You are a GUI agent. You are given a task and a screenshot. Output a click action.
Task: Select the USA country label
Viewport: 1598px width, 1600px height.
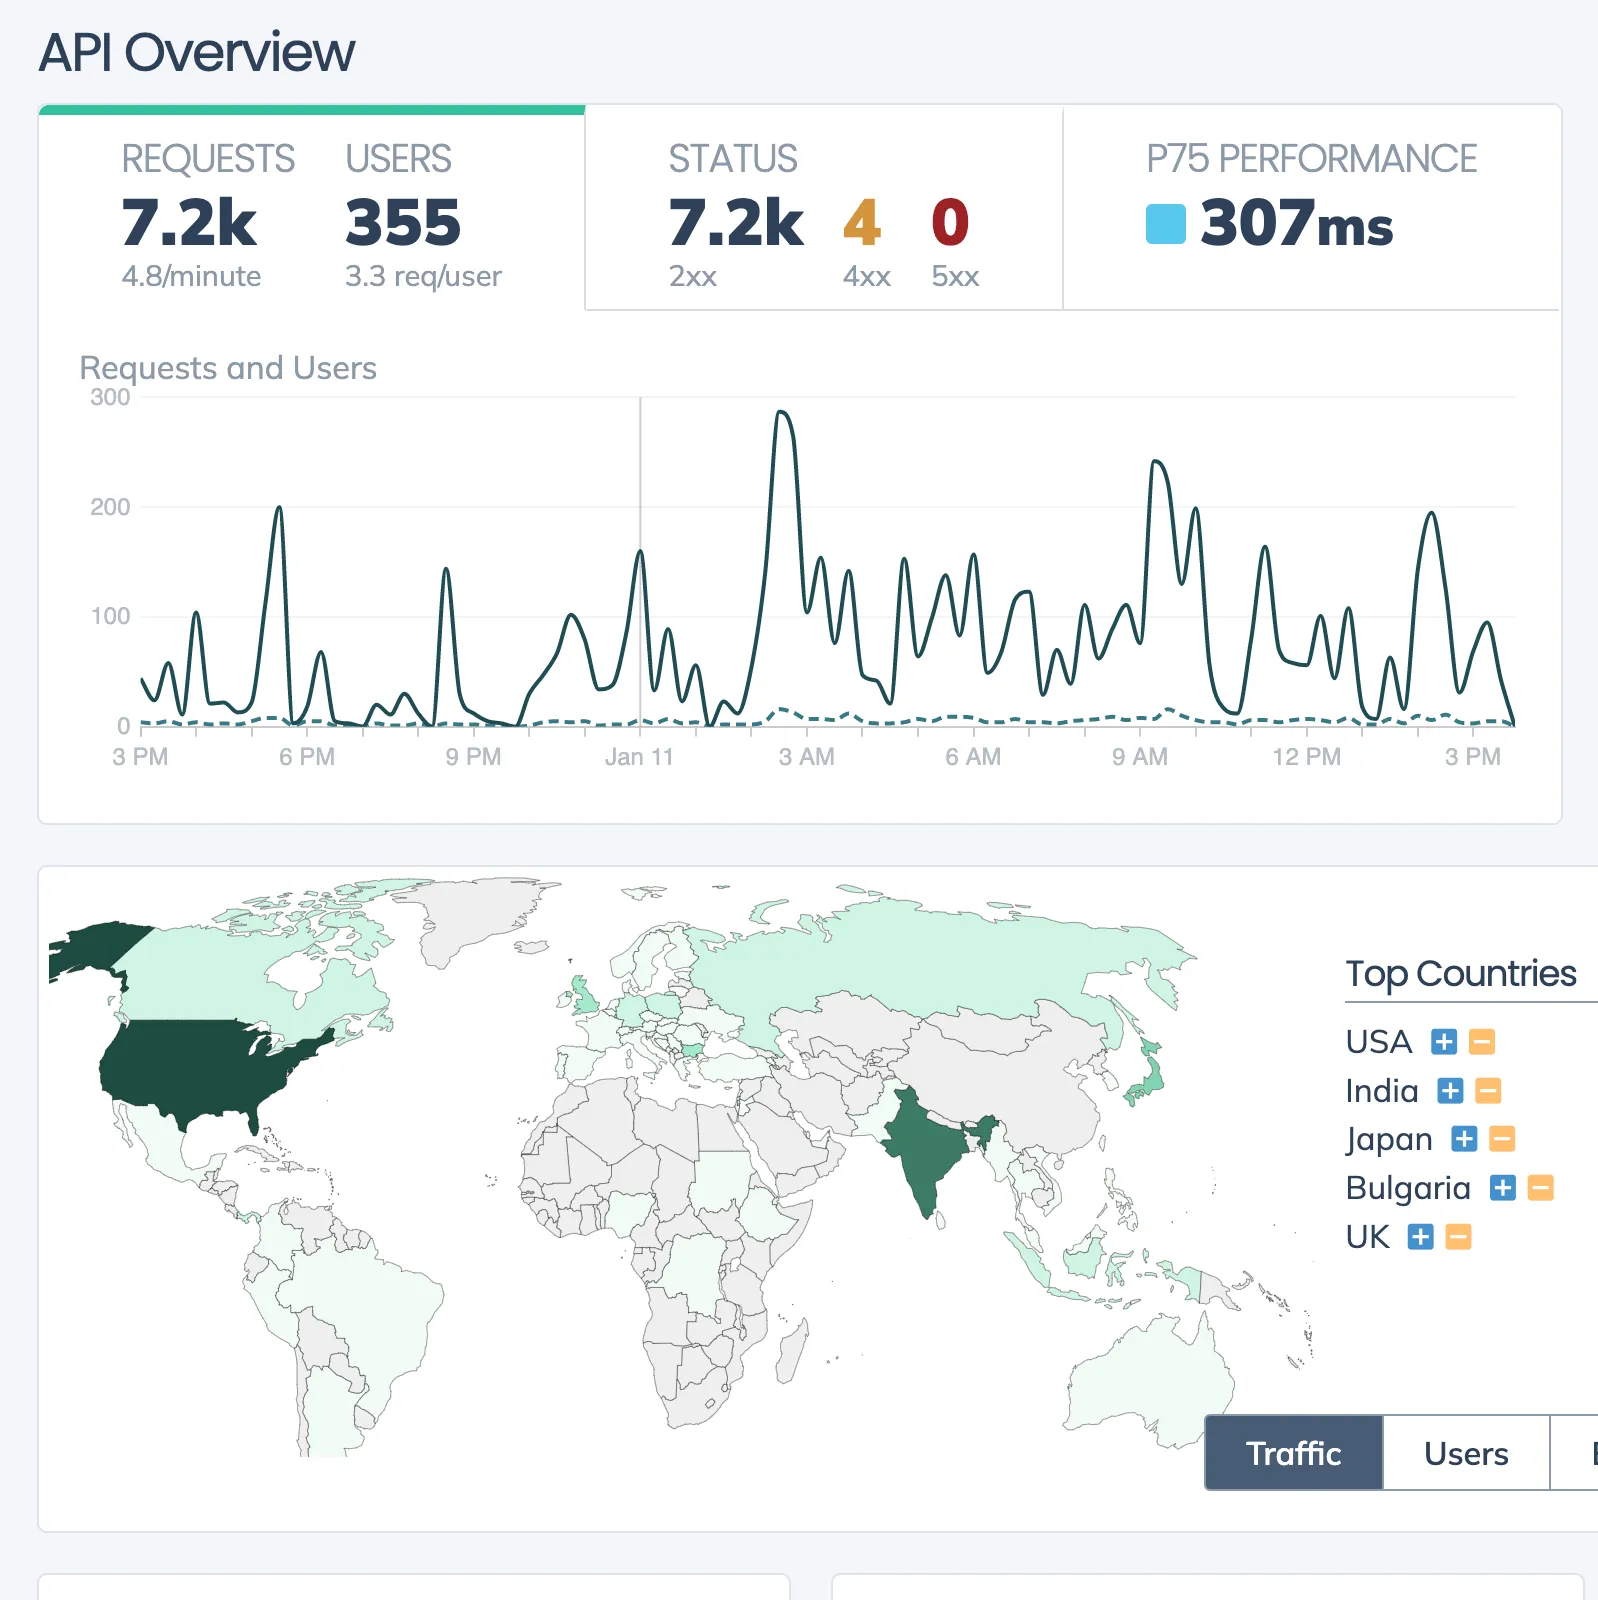pos(1378,1042)
